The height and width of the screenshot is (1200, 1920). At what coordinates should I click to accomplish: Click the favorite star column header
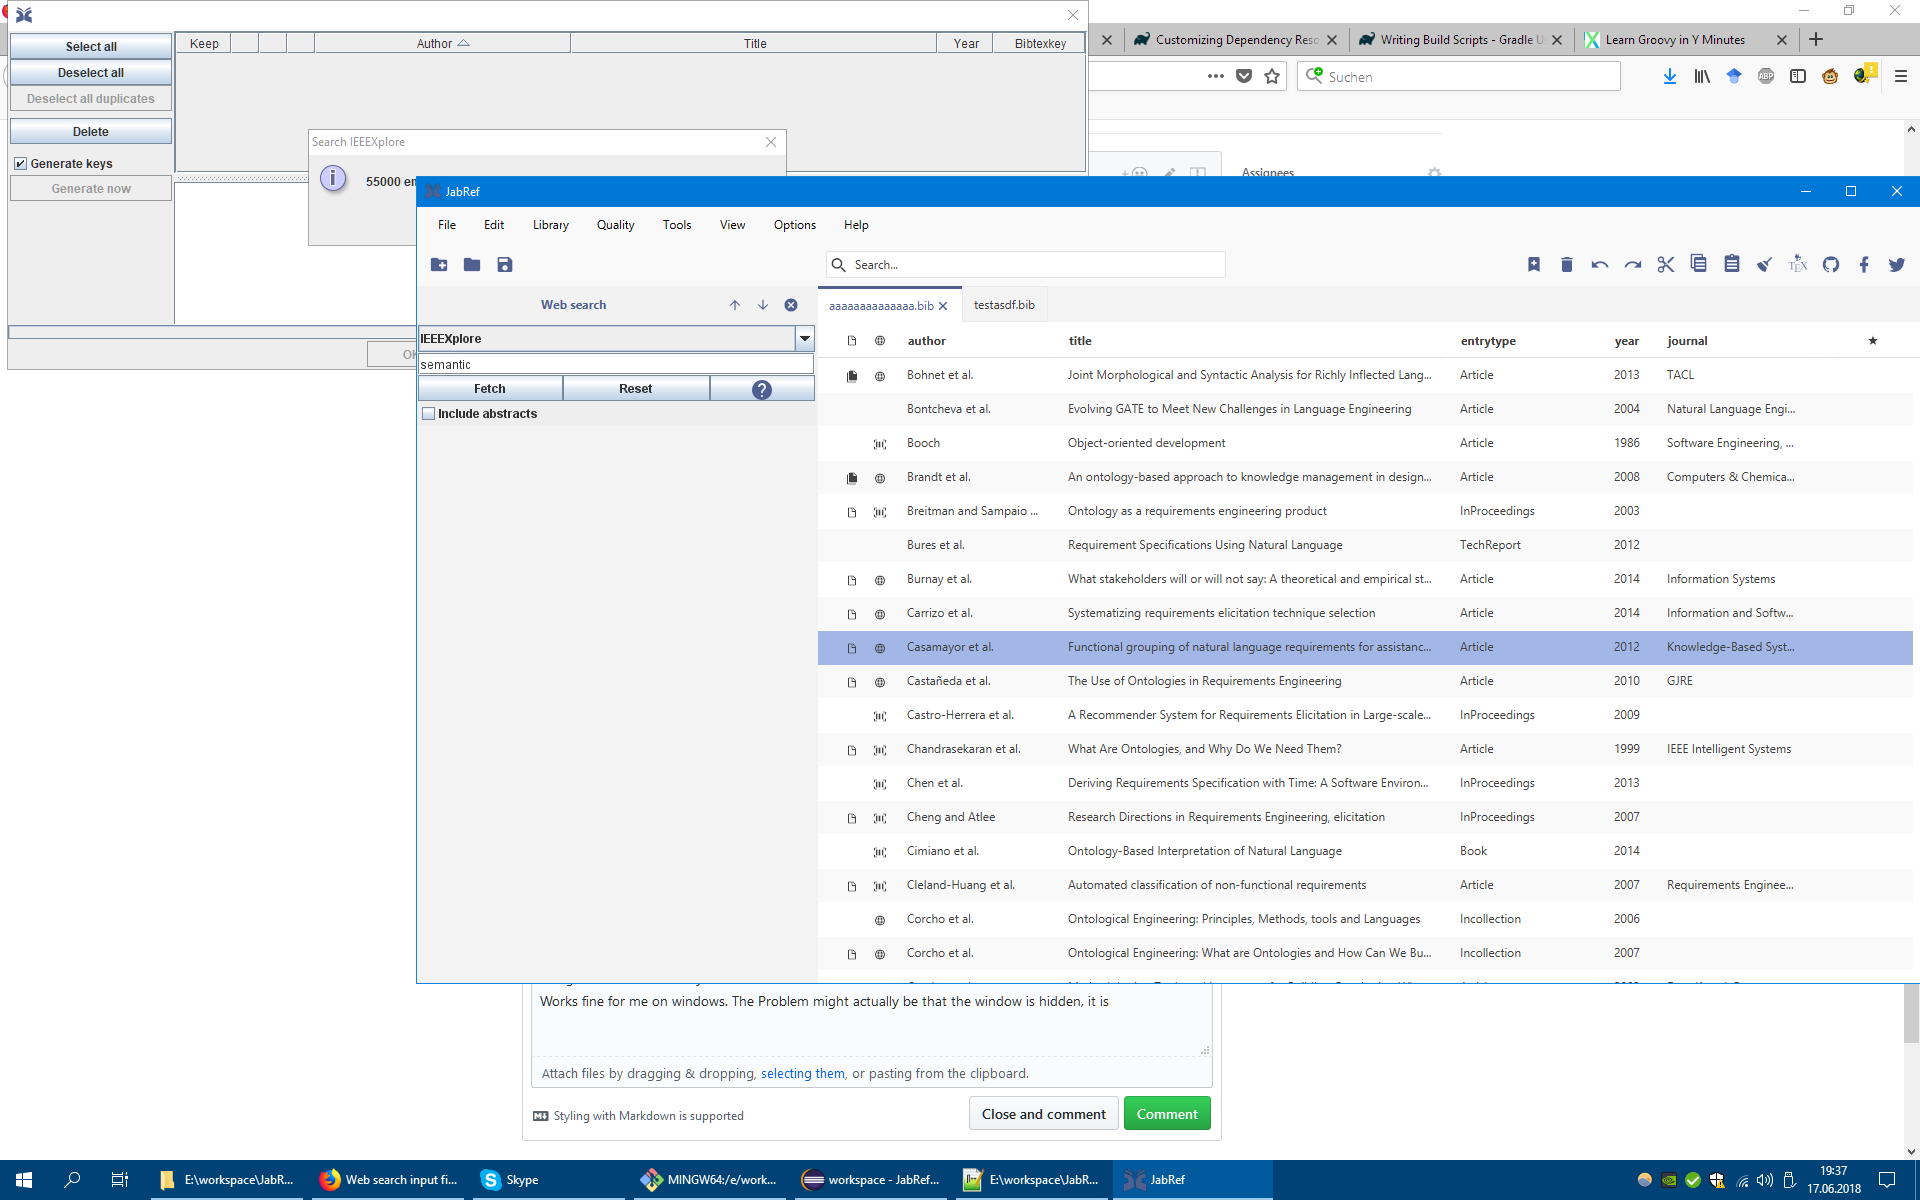pyautogui.click(x=1873, y=341)
